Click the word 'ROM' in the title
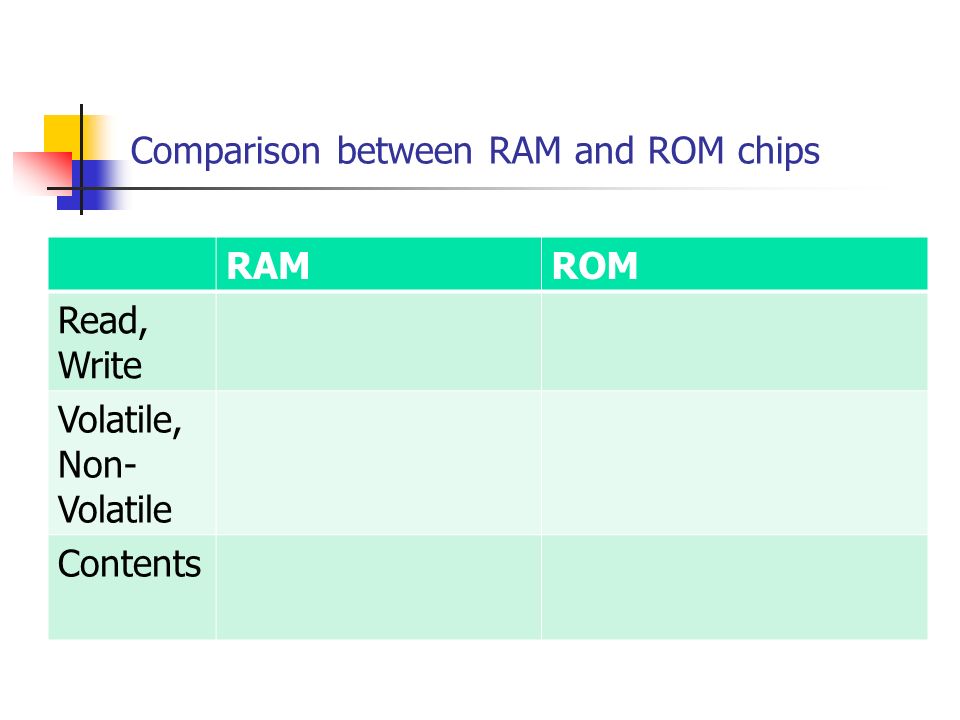This screenshot has width=960, height=720. tap(686, 151)
